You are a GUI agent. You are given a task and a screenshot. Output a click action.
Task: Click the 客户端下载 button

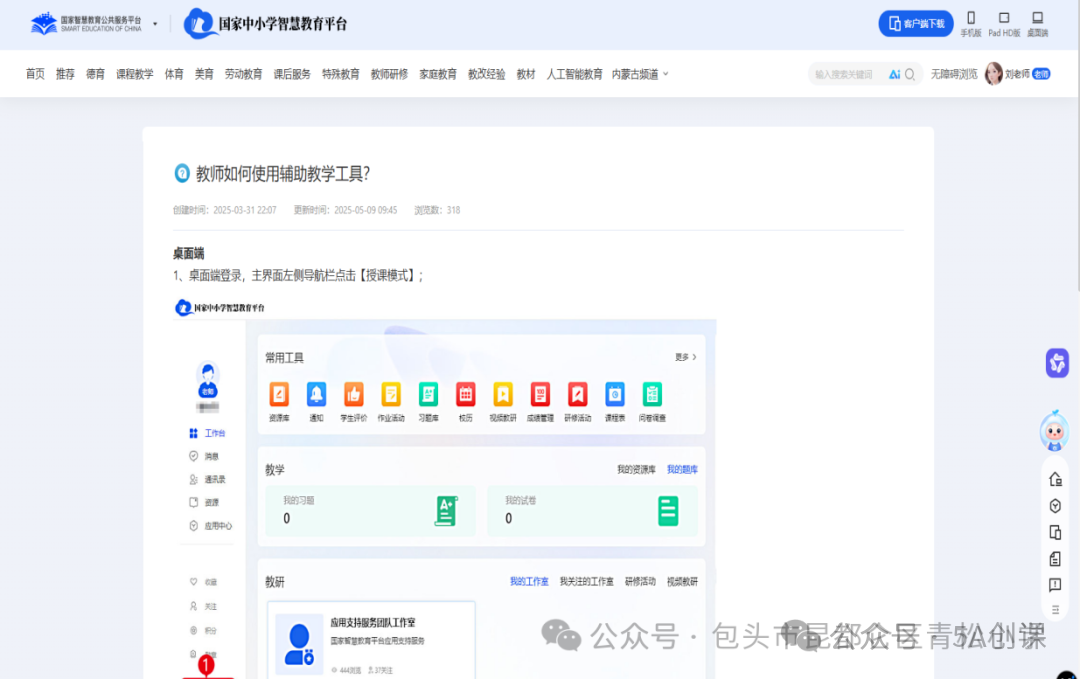click(x=915, y=23)
